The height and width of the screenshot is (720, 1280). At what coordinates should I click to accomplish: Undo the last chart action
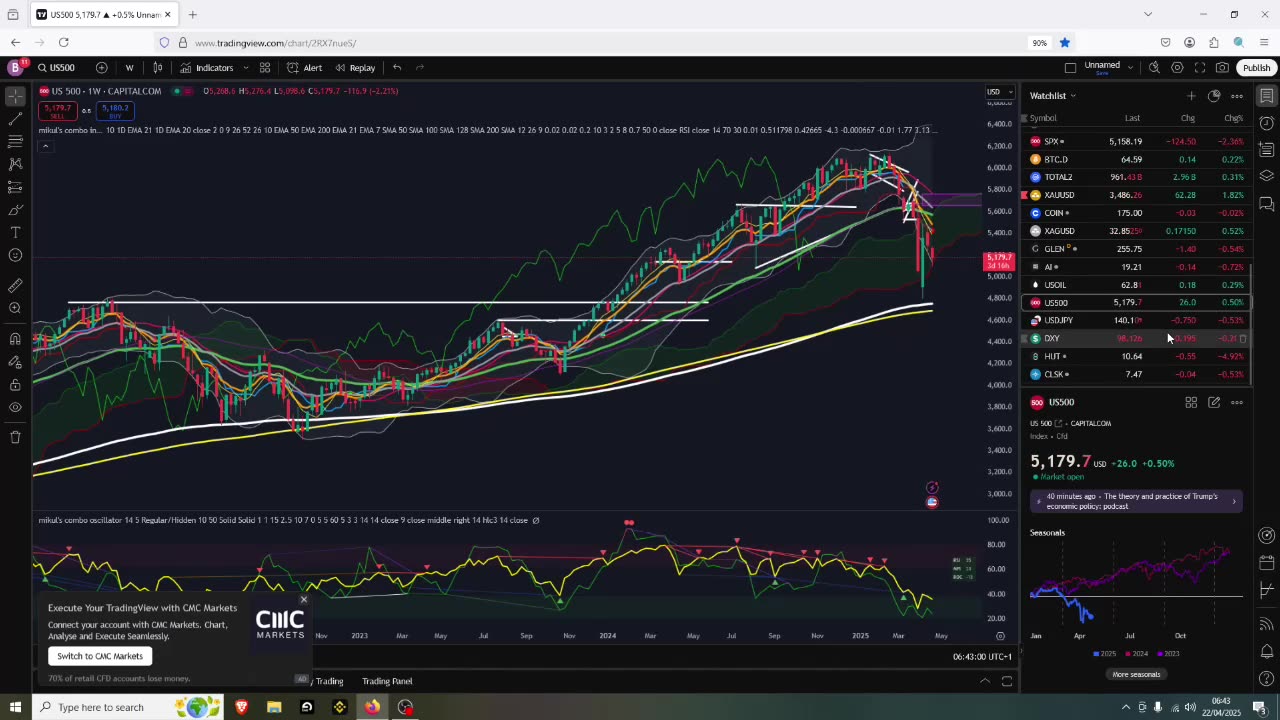click(397, 68)
